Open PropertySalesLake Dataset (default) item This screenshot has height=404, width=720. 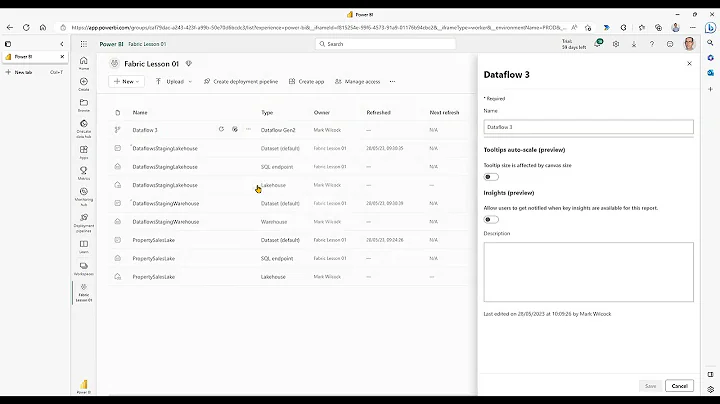click(153, 240)
